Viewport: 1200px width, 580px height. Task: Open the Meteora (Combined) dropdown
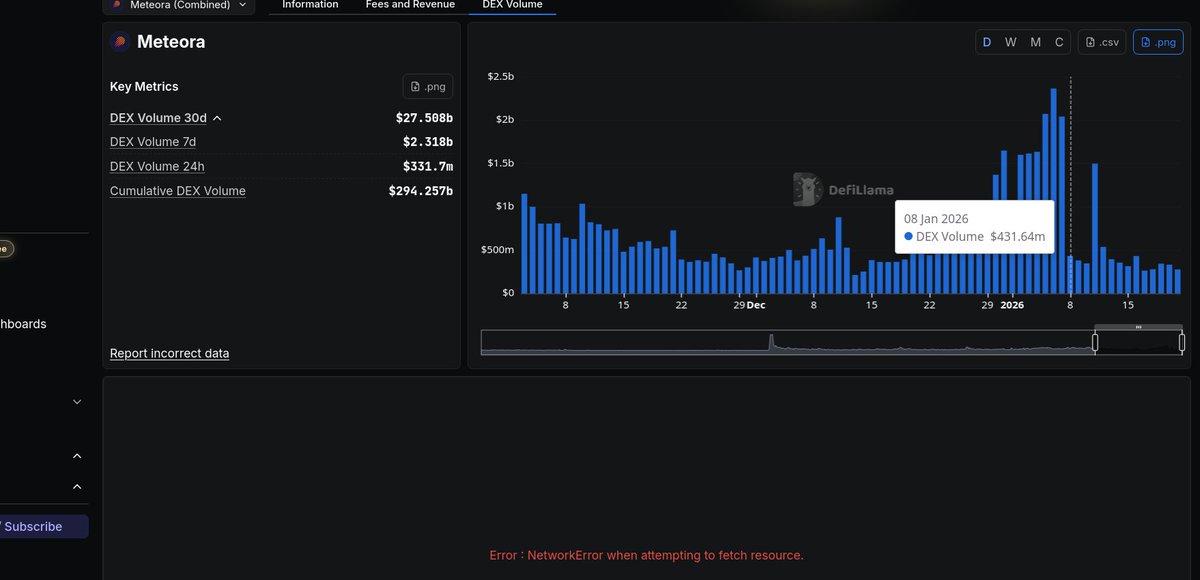point(178,5)
